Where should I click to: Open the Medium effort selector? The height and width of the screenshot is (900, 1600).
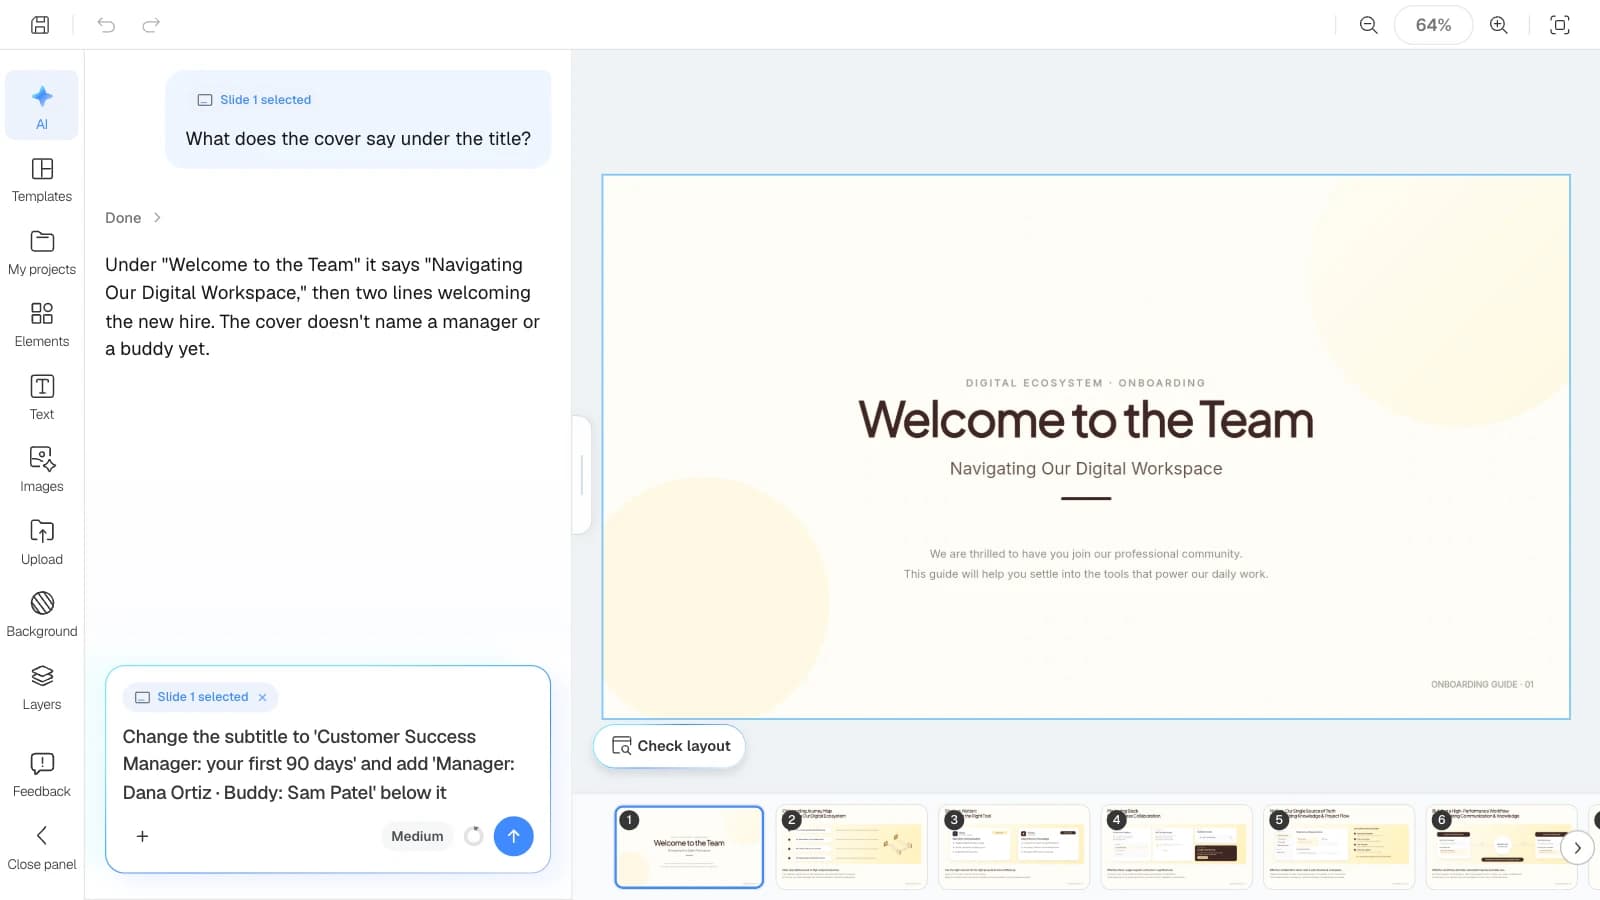click(417, 836)
